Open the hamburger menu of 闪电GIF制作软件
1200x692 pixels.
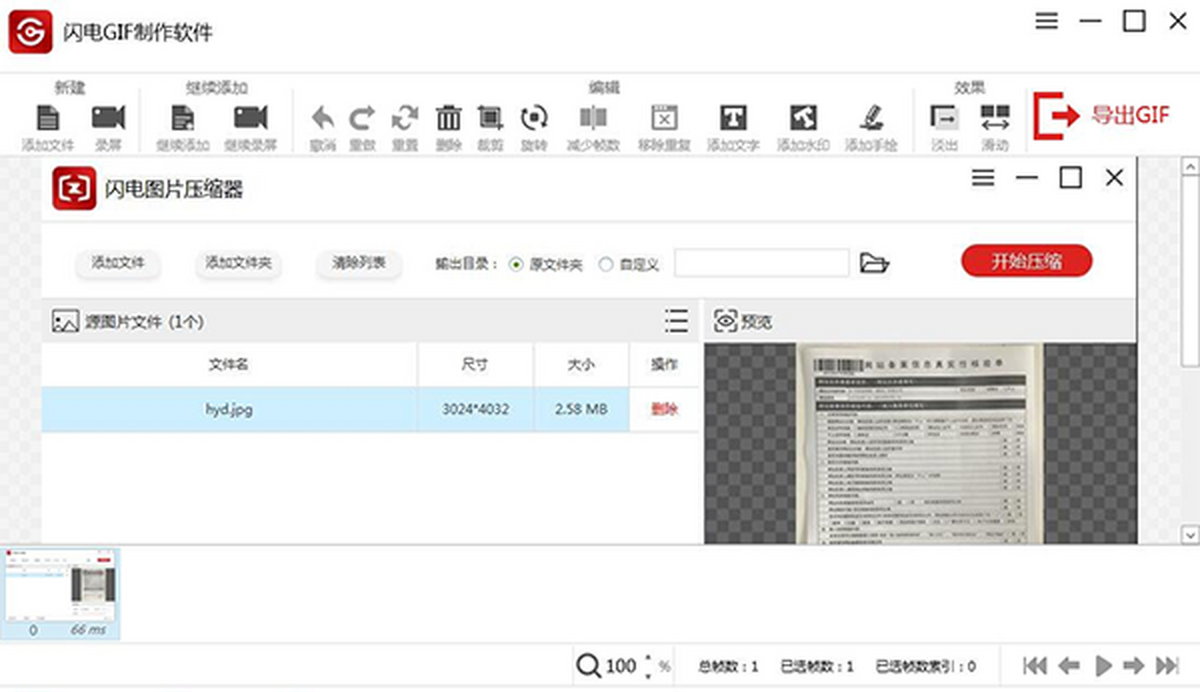click(x=1046, y=22)
